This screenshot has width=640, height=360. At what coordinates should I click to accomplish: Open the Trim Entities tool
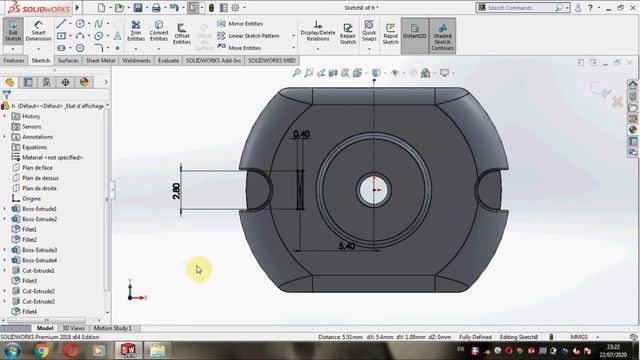136,31
